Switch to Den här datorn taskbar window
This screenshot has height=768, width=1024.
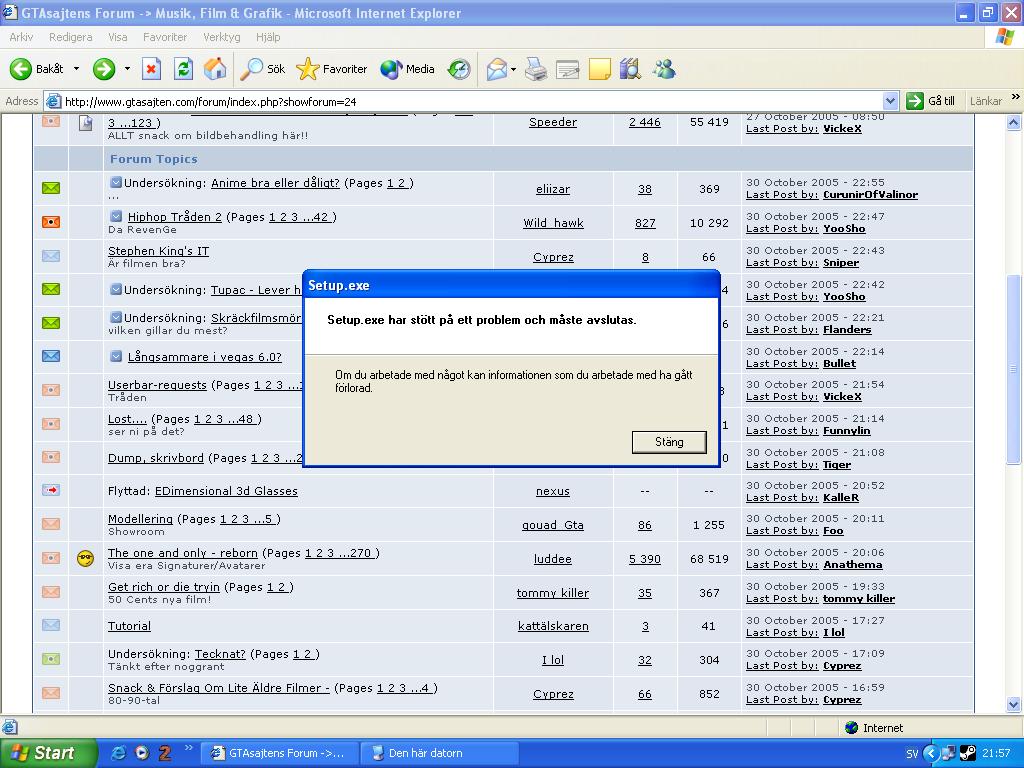tap(440, 753)
